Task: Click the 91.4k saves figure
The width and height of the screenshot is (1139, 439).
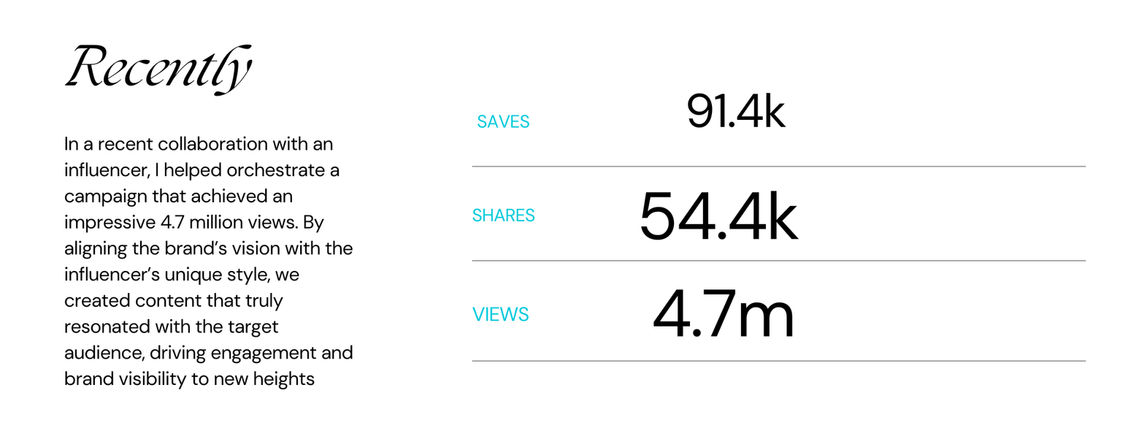Action: coord(736,113)
